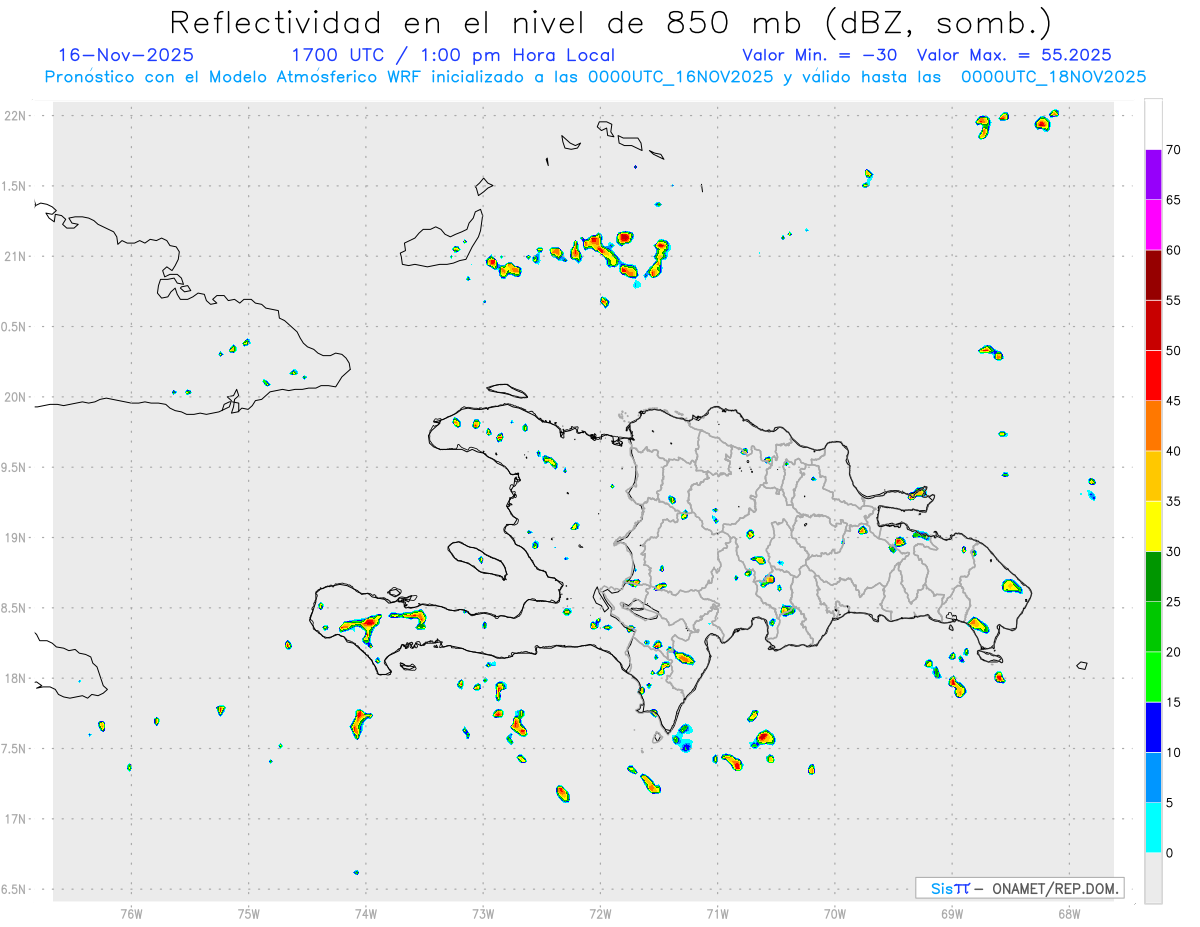Click the Valor Max. = 55.2025 label
The image size is (1200, 927).
point(1014,55)
